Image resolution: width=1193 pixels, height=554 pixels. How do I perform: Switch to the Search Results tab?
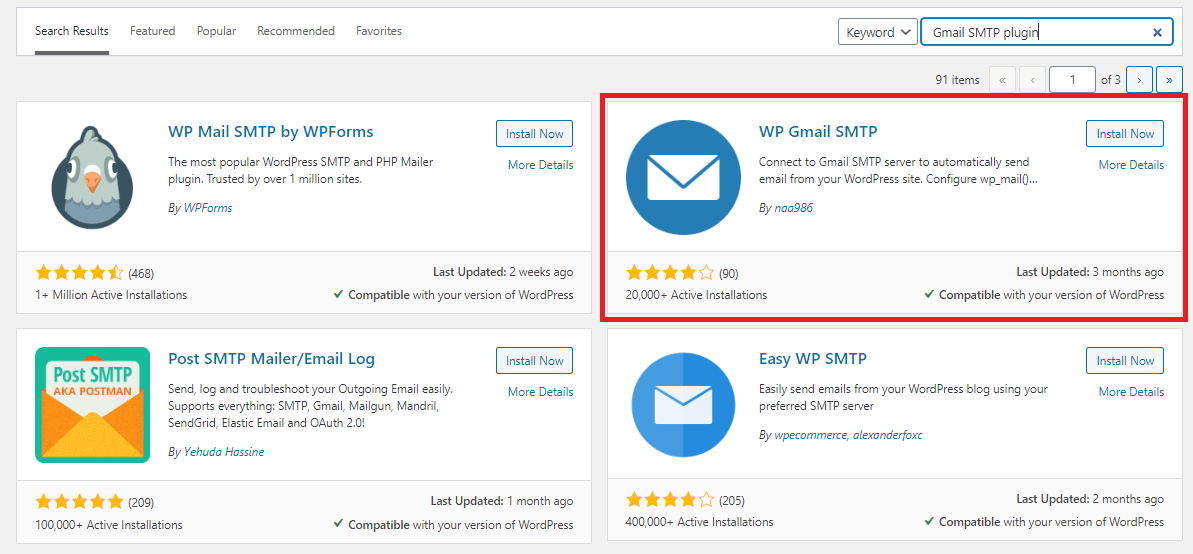pyautogui.click(x=72, y=31)
